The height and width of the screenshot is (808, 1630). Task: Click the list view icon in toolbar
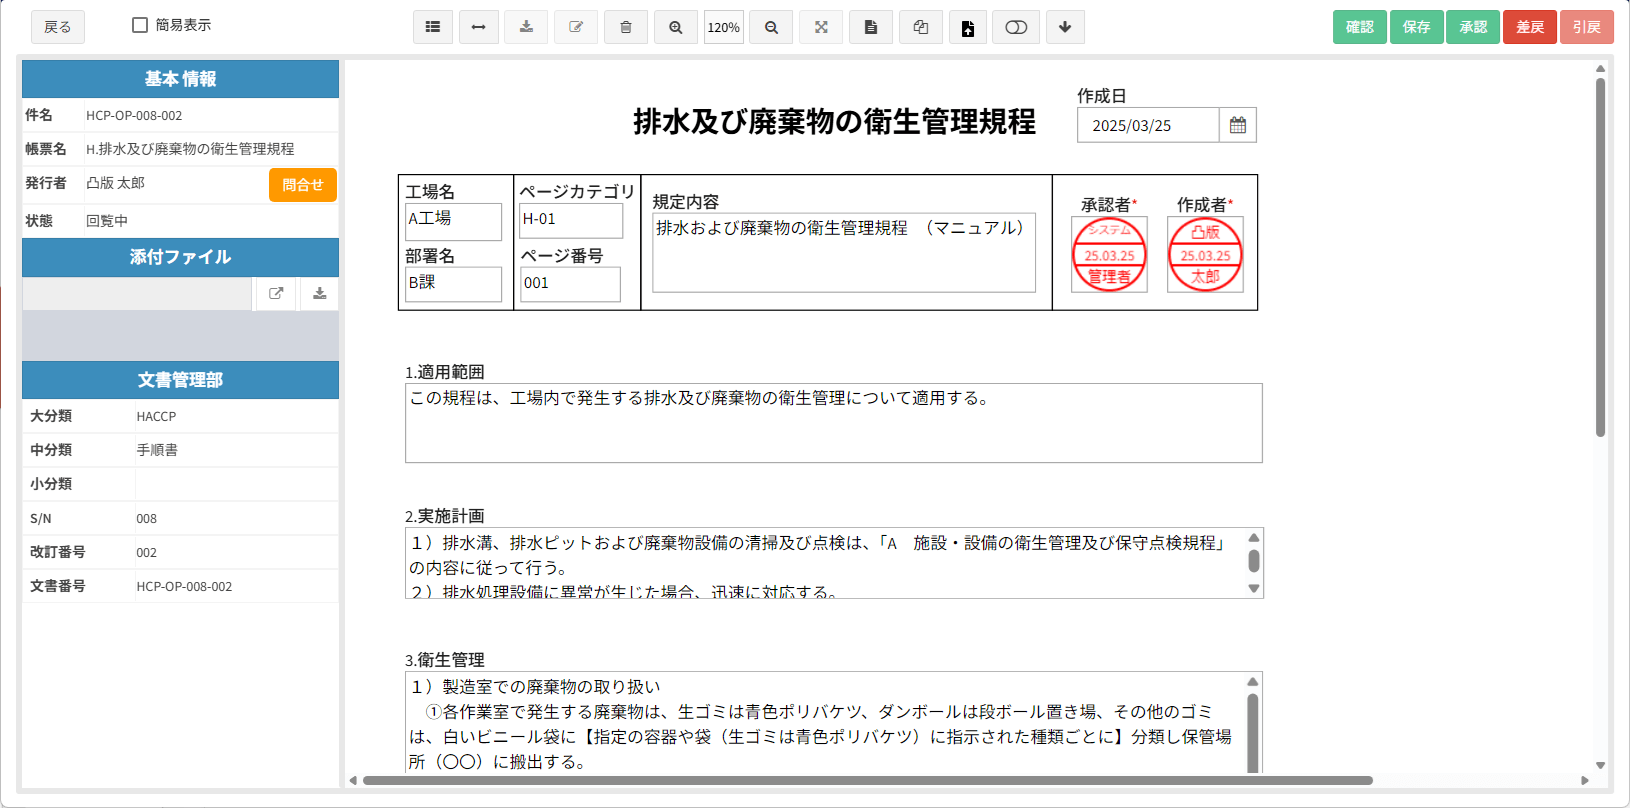433,27
